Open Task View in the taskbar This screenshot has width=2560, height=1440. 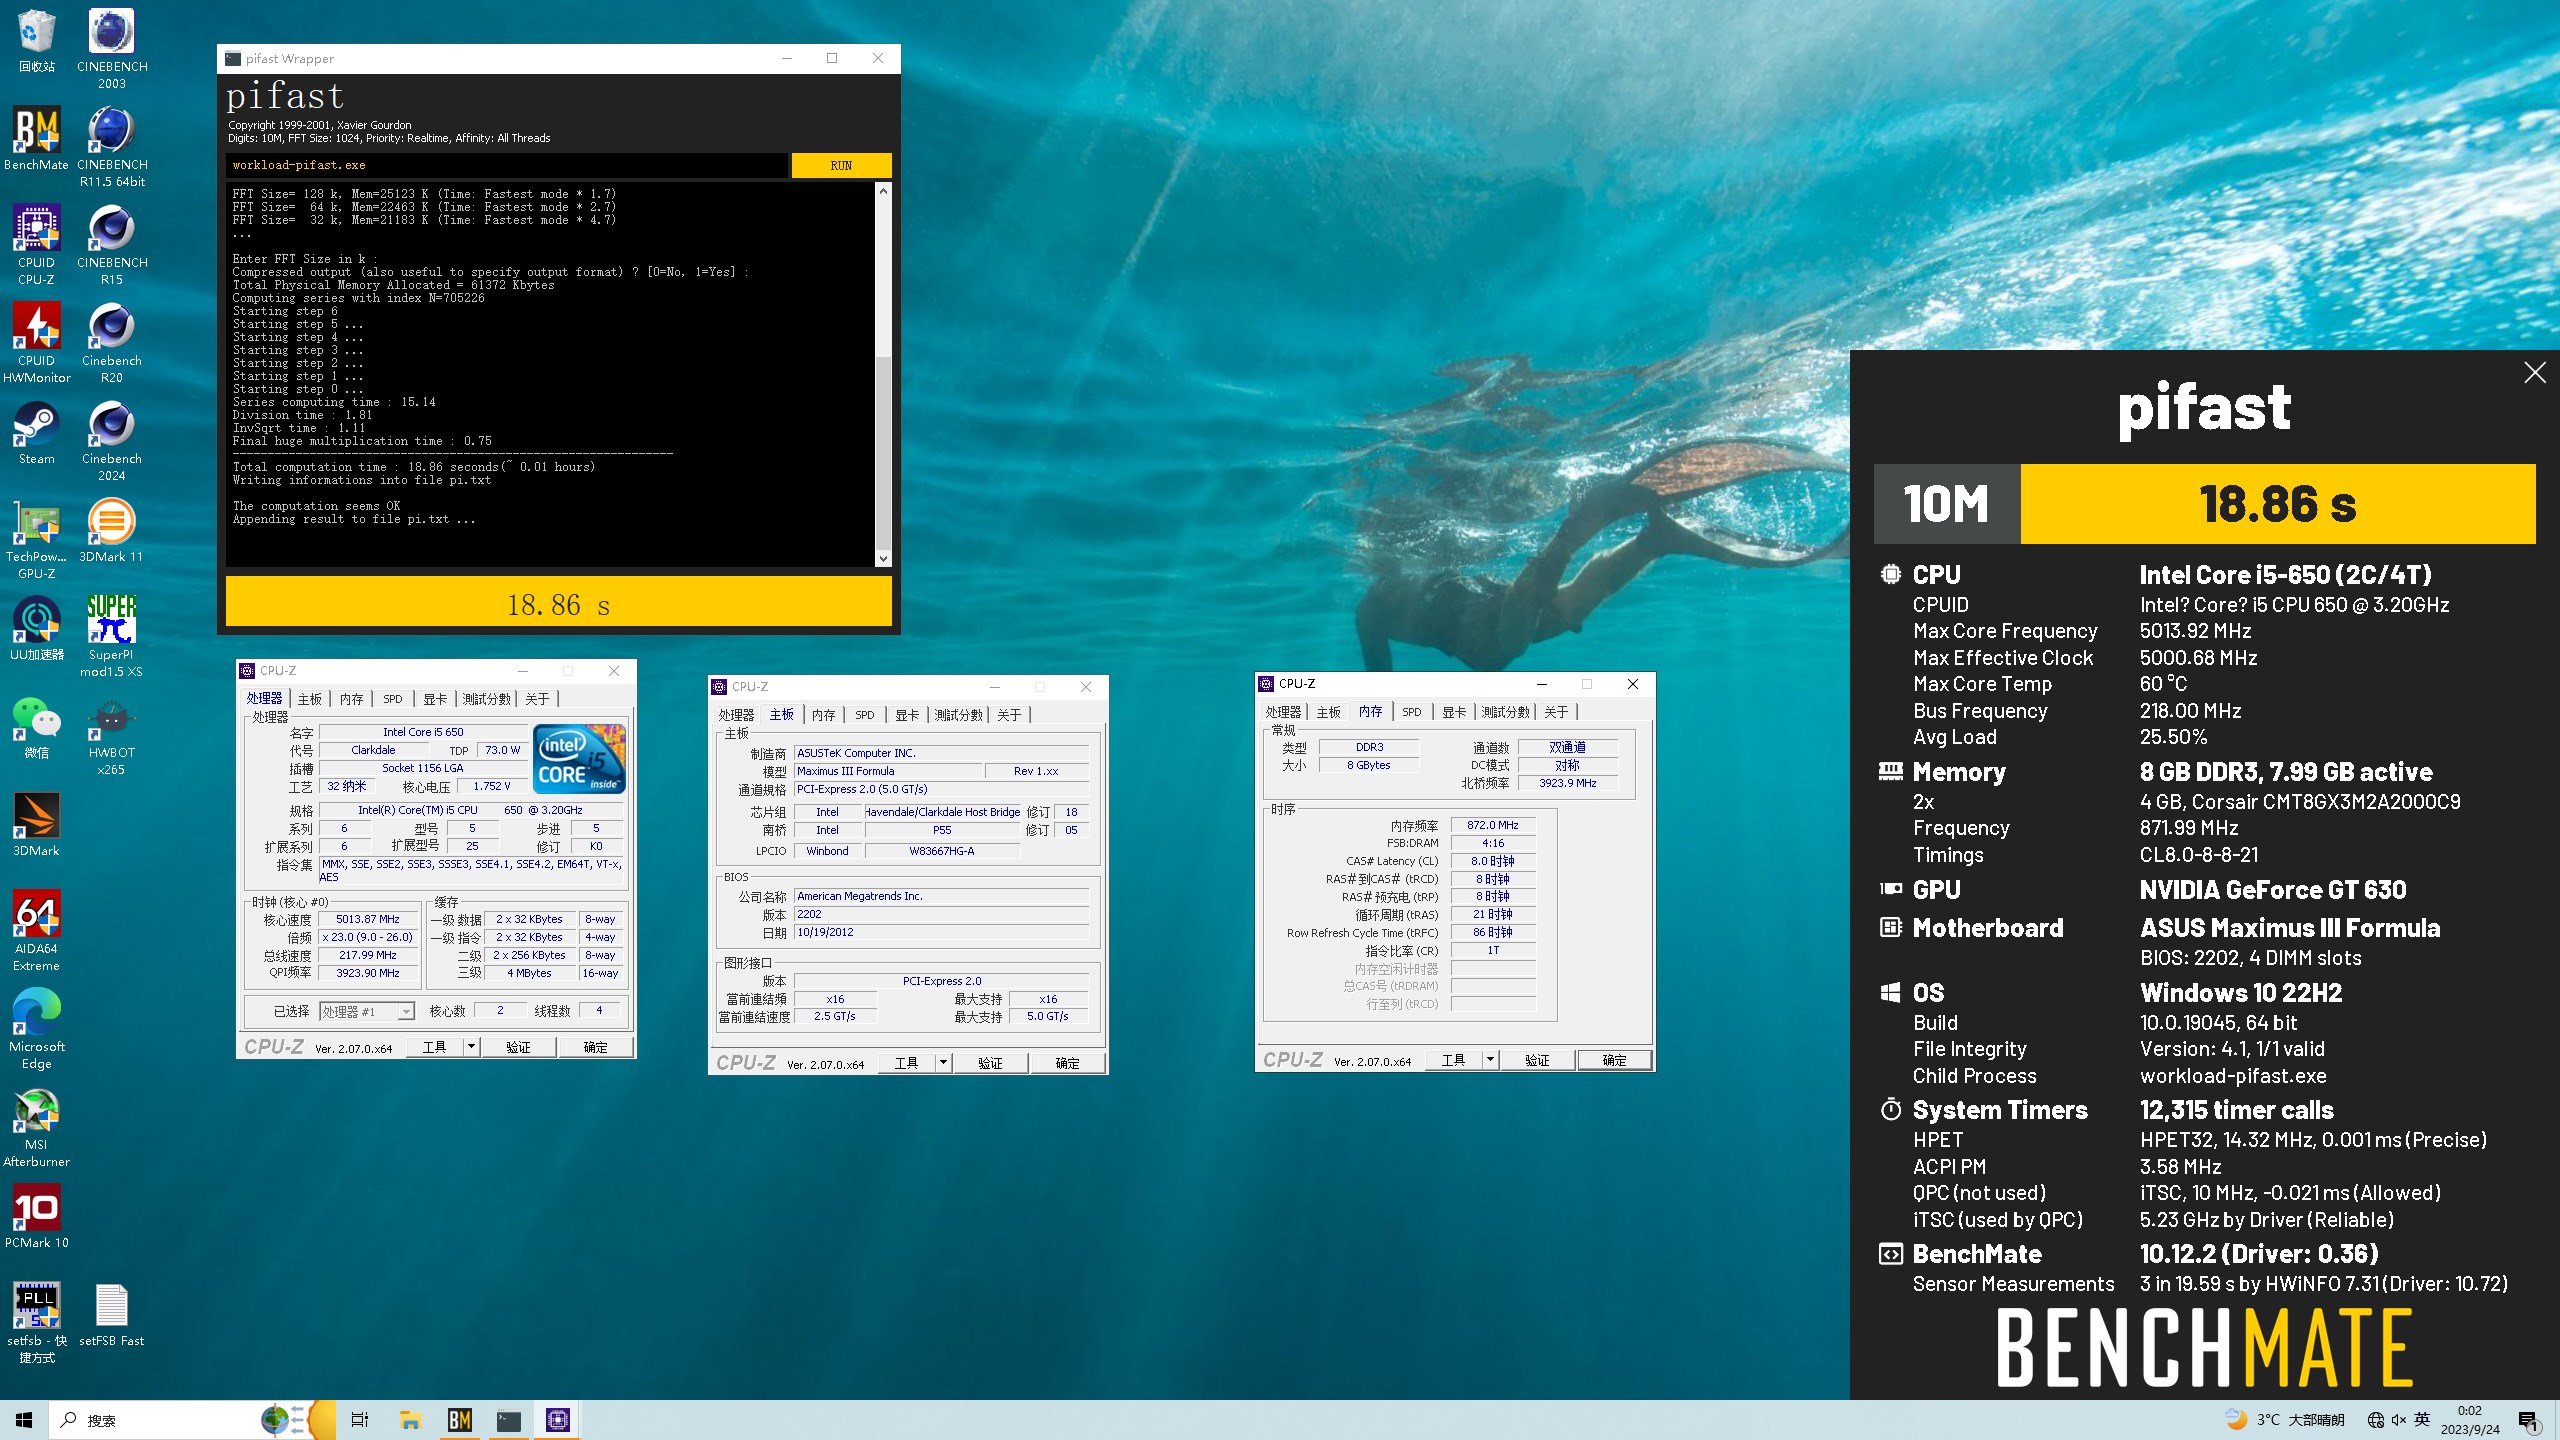tap(360, 1420)
